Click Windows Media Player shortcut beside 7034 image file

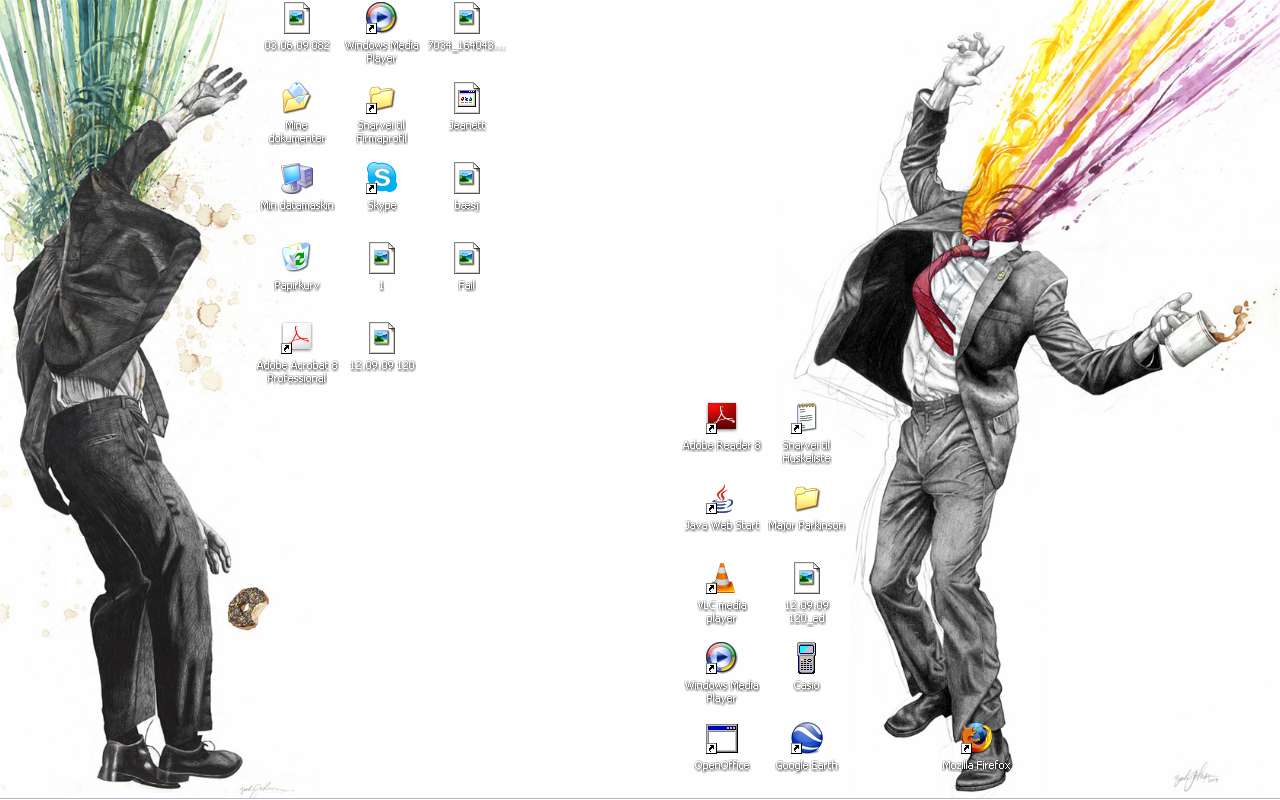click(381, 18)
